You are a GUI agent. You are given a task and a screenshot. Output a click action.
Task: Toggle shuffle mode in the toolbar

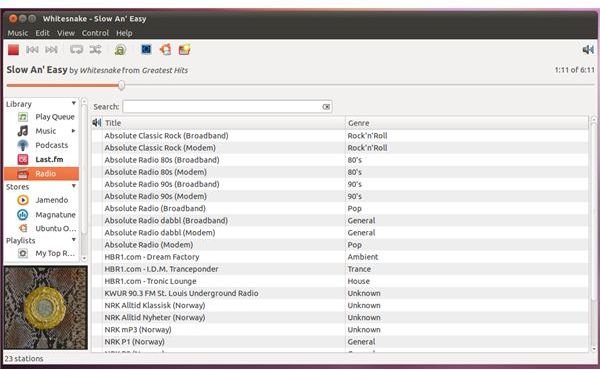tap(95, 50)
